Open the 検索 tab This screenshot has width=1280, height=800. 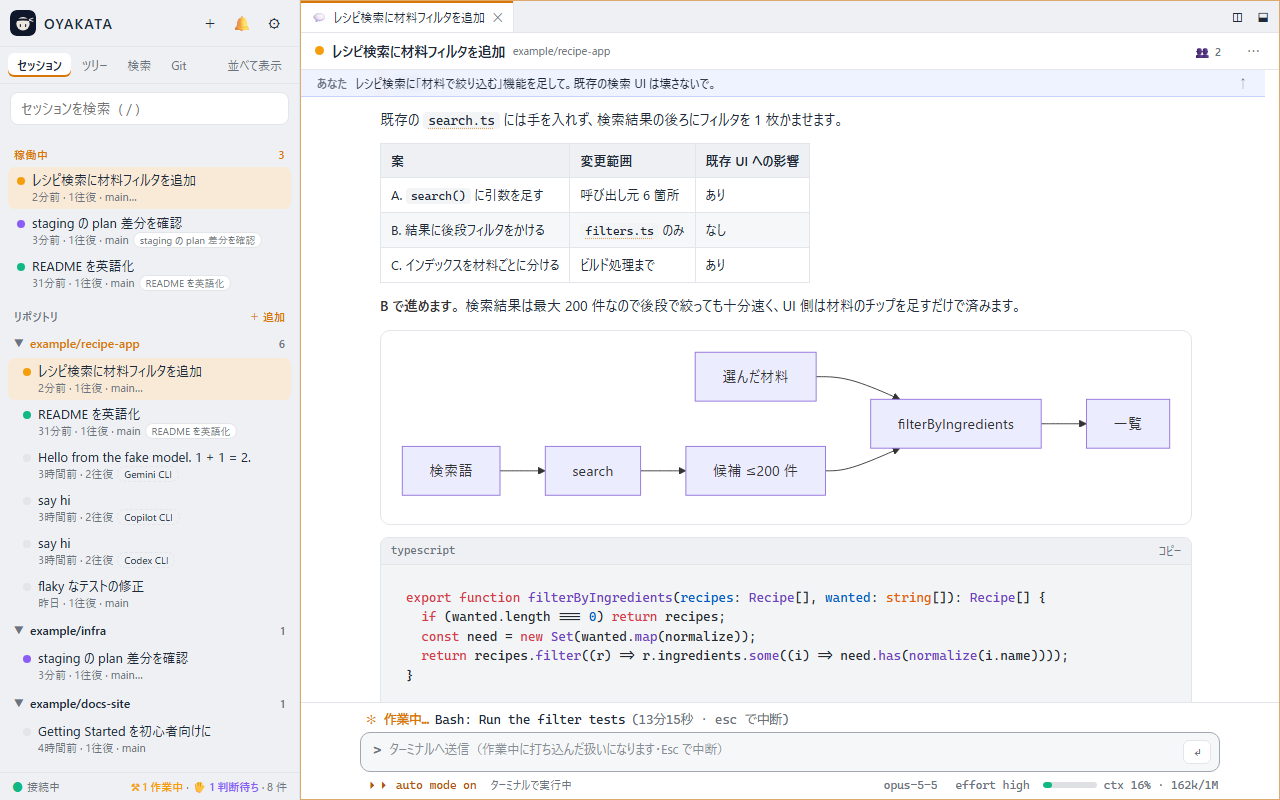tap(139, 66)
